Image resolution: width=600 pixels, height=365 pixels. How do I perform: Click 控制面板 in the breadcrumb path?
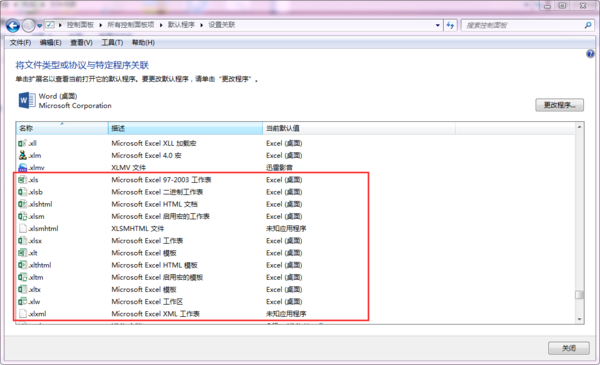click(x=80, y=25)
